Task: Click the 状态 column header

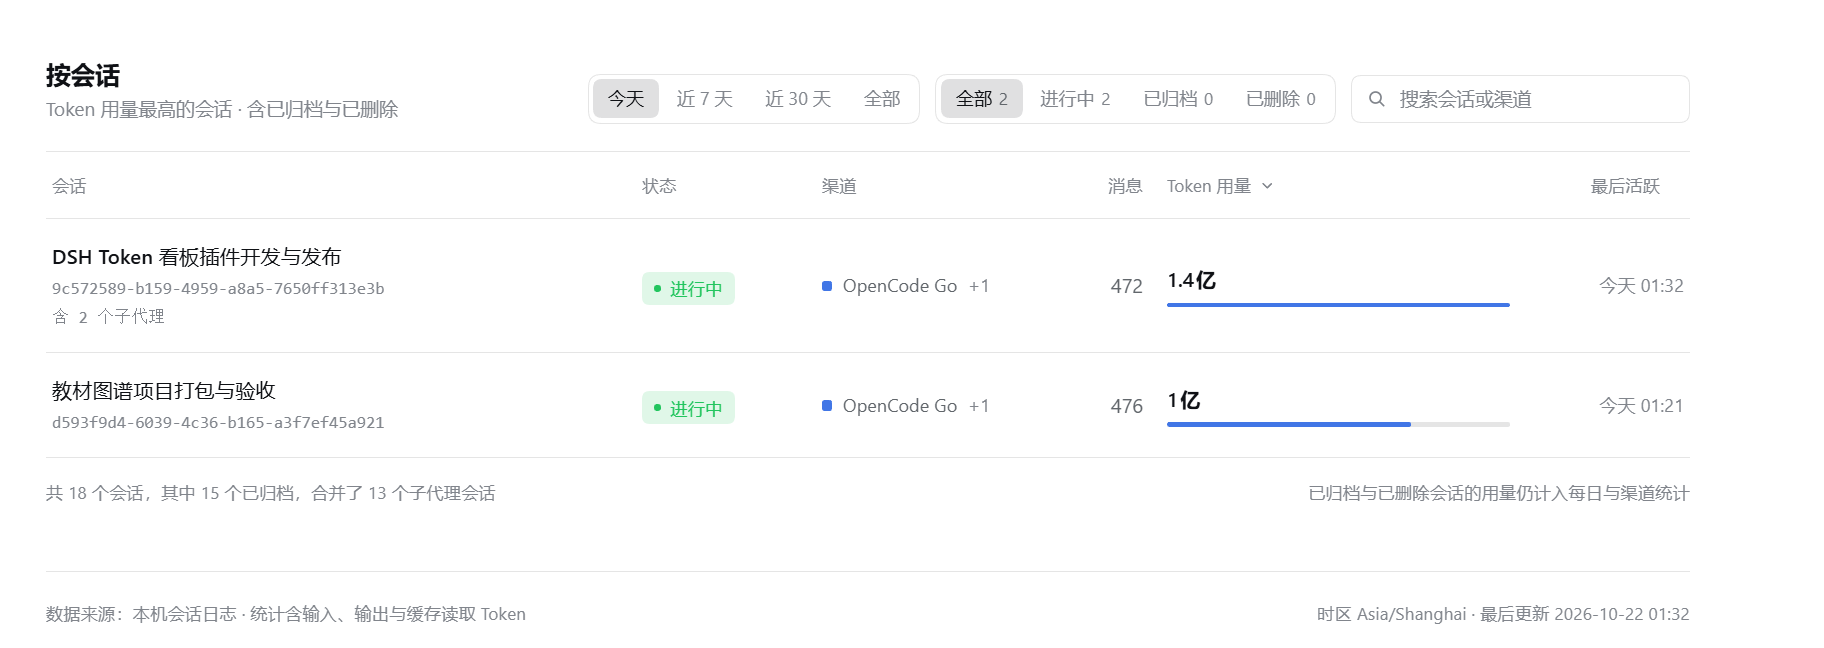Action: click(659, 186)
